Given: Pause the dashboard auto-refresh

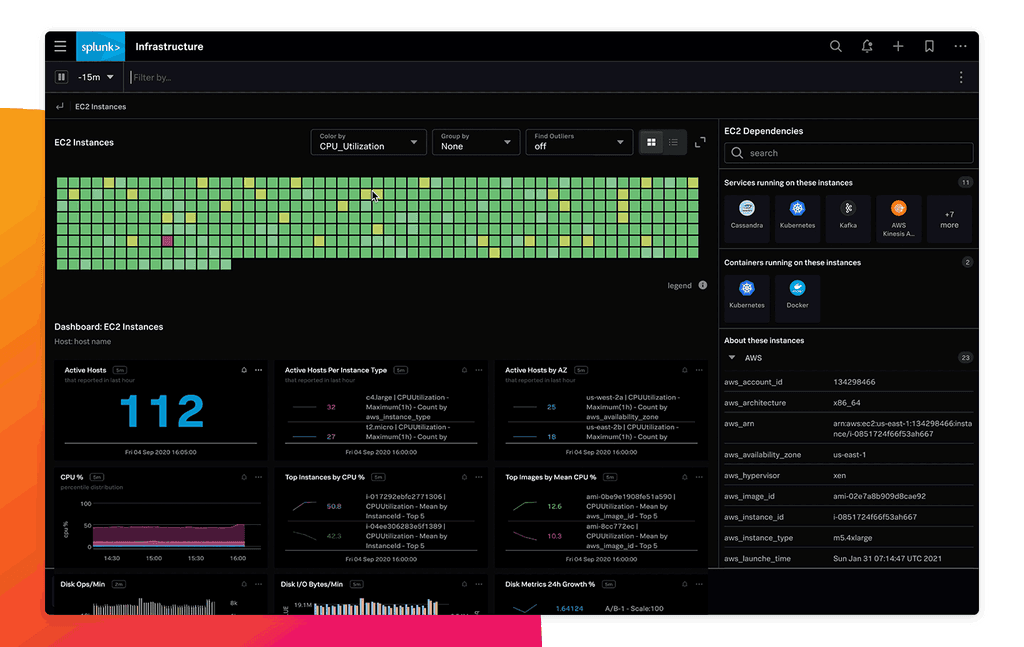Looking at the screenshot, I should pos(61,77).
